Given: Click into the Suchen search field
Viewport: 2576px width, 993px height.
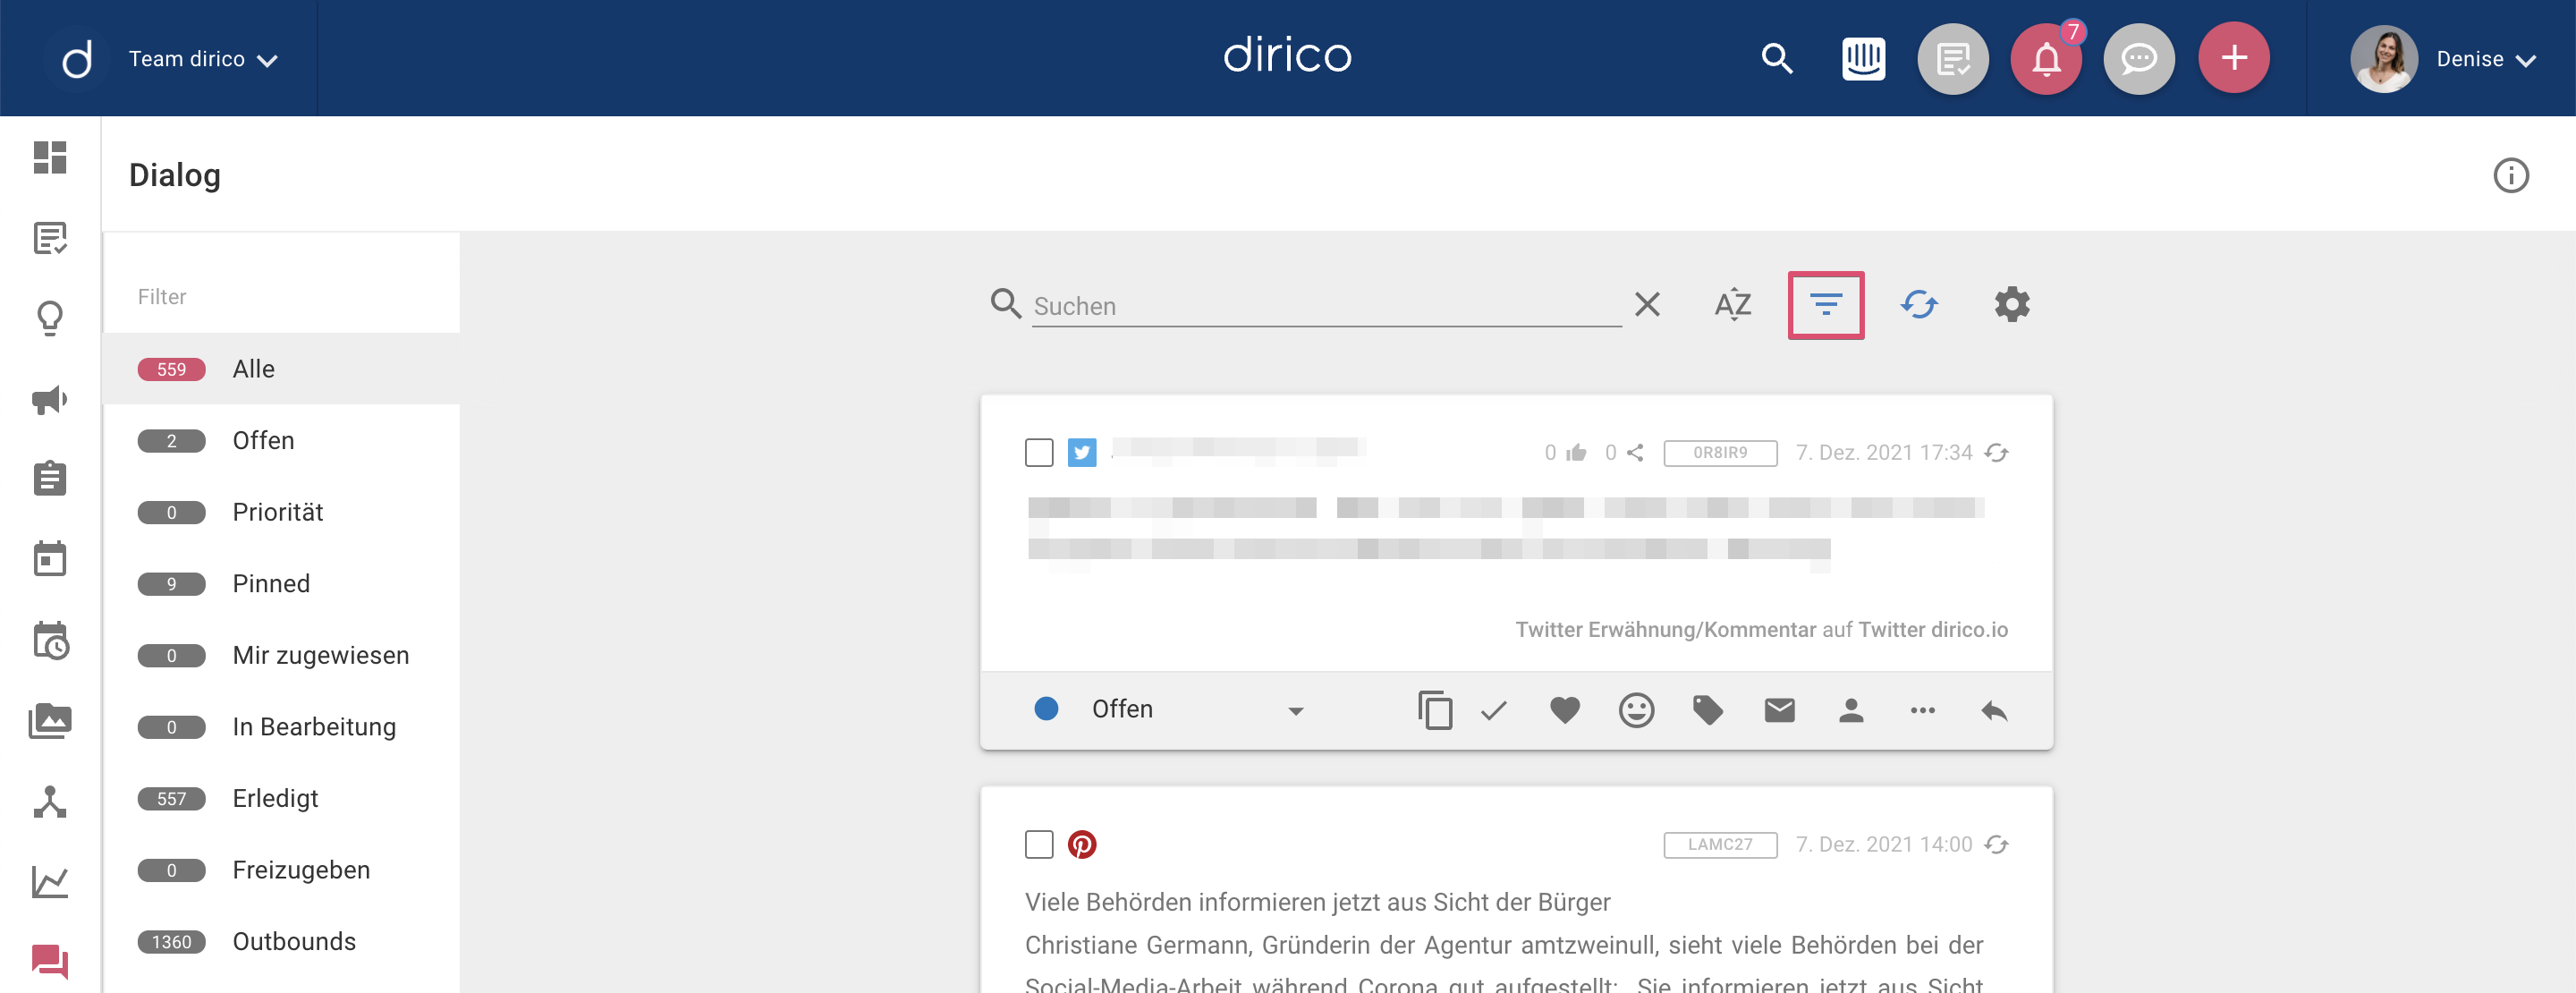Looking at the screenshot, I should point(1326,306).
